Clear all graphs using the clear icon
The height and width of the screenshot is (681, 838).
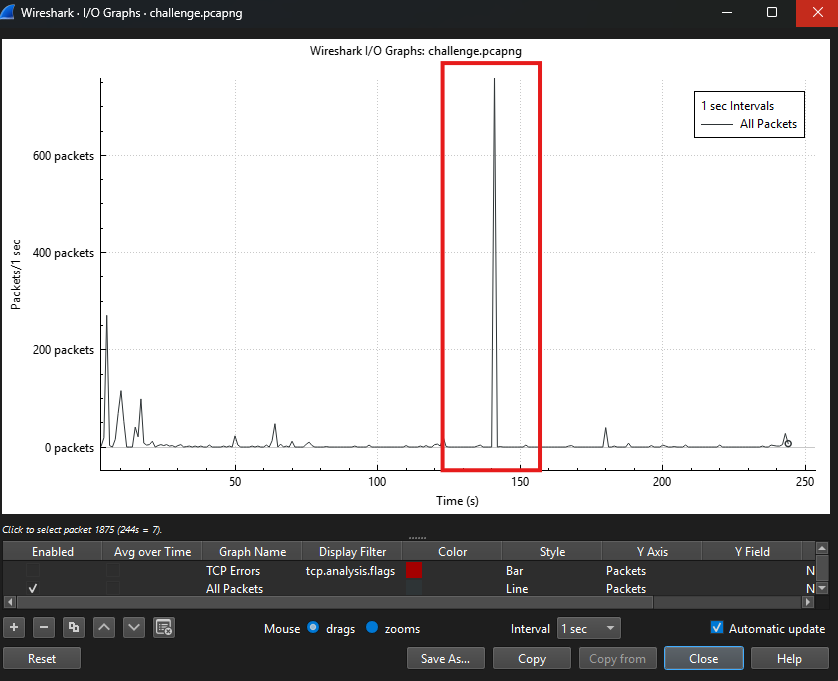[x=164, y=627]
